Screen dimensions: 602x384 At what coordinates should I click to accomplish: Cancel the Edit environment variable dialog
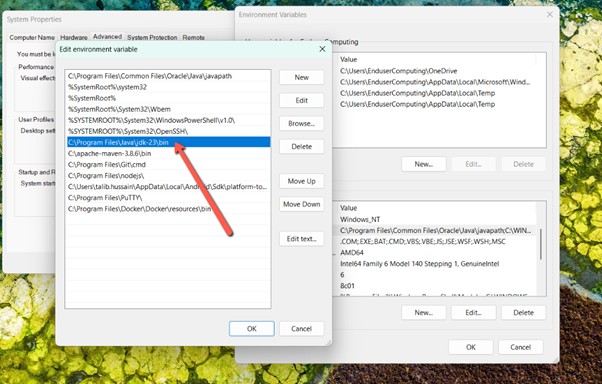[301, 329]
